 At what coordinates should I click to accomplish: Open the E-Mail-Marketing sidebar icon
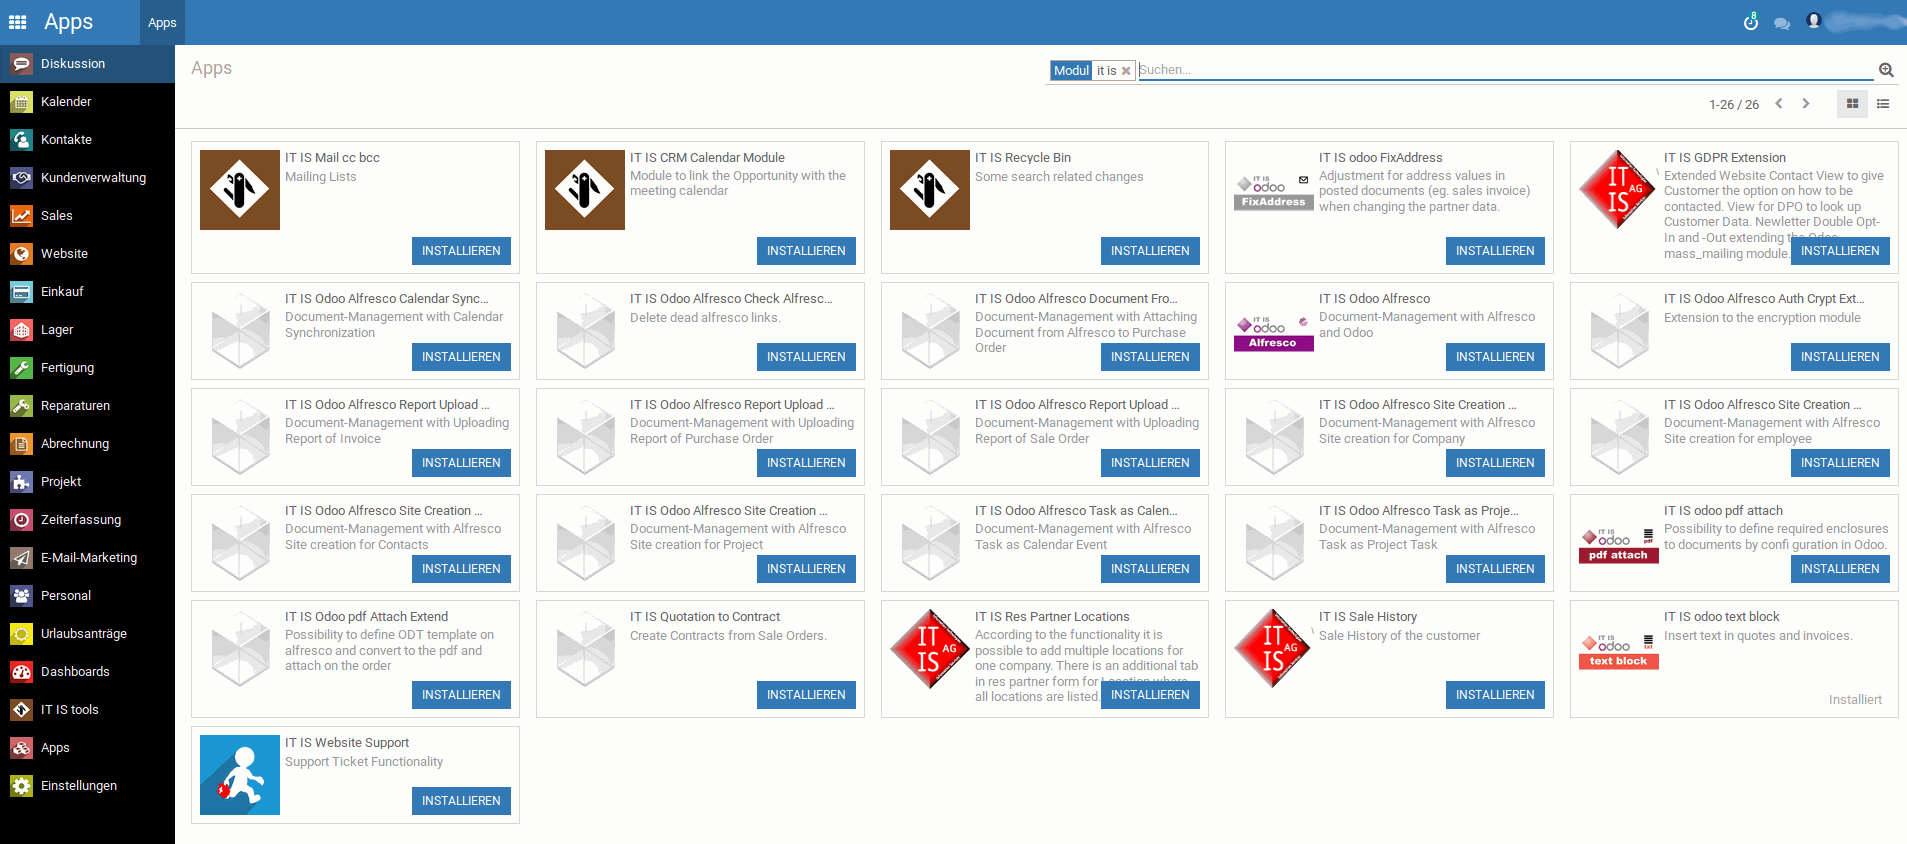pos(21,558)
